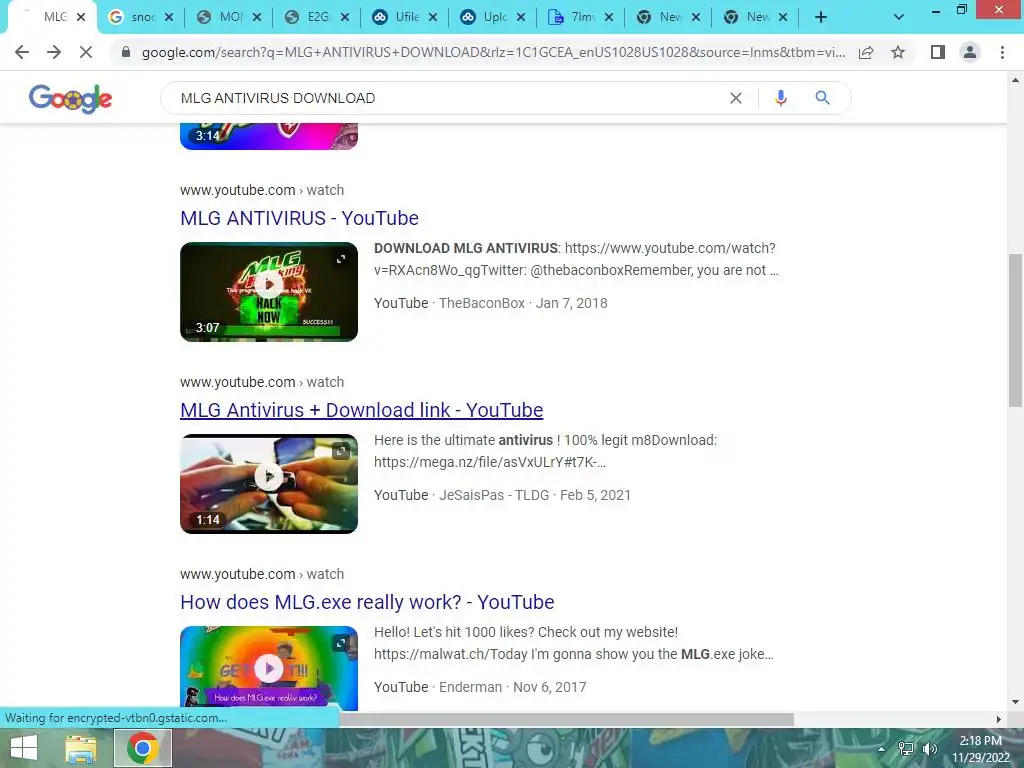Open the volume speaker icon in tray
The image size is (1024, 768).
click(929, 749)
